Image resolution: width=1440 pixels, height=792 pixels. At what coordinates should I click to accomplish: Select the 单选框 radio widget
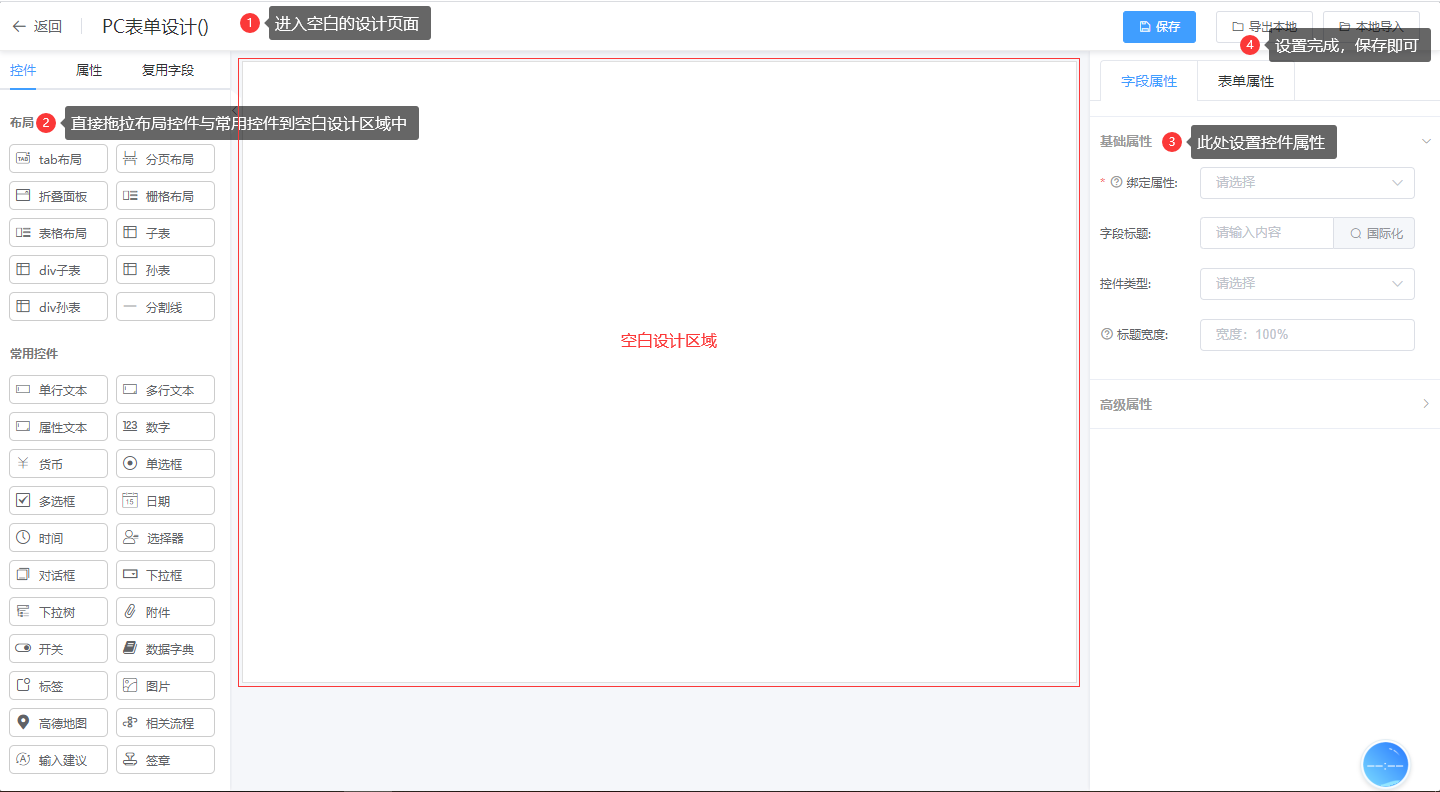coord(166,464)
